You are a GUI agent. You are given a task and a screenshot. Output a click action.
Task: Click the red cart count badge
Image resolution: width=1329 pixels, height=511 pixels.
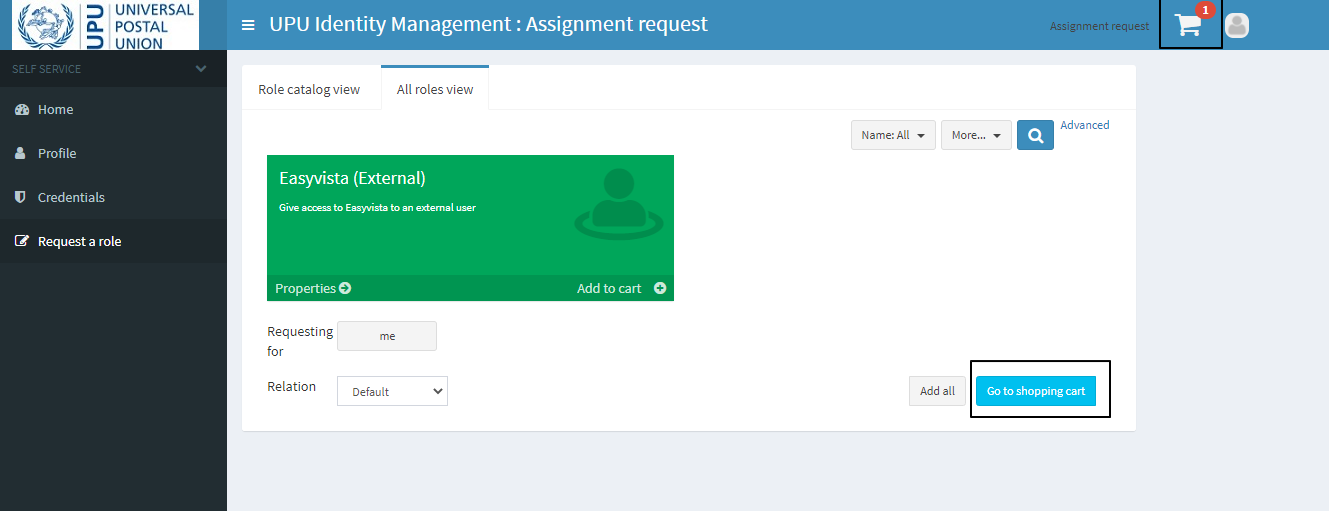tap(1205, 10)
